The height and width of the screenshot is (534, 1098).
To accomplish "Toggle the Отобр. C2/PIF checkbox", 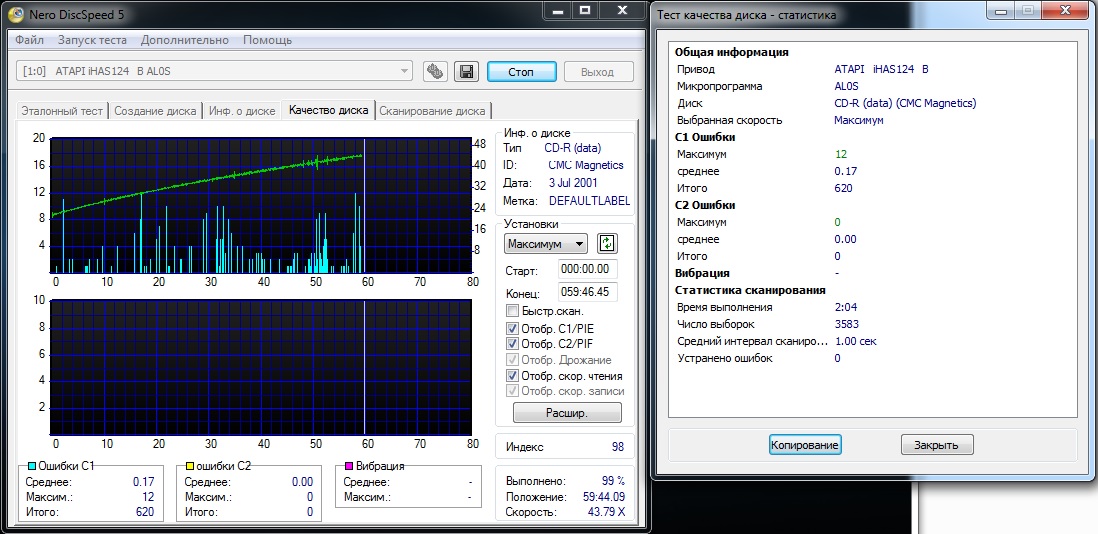I will [x=513, y=344].
